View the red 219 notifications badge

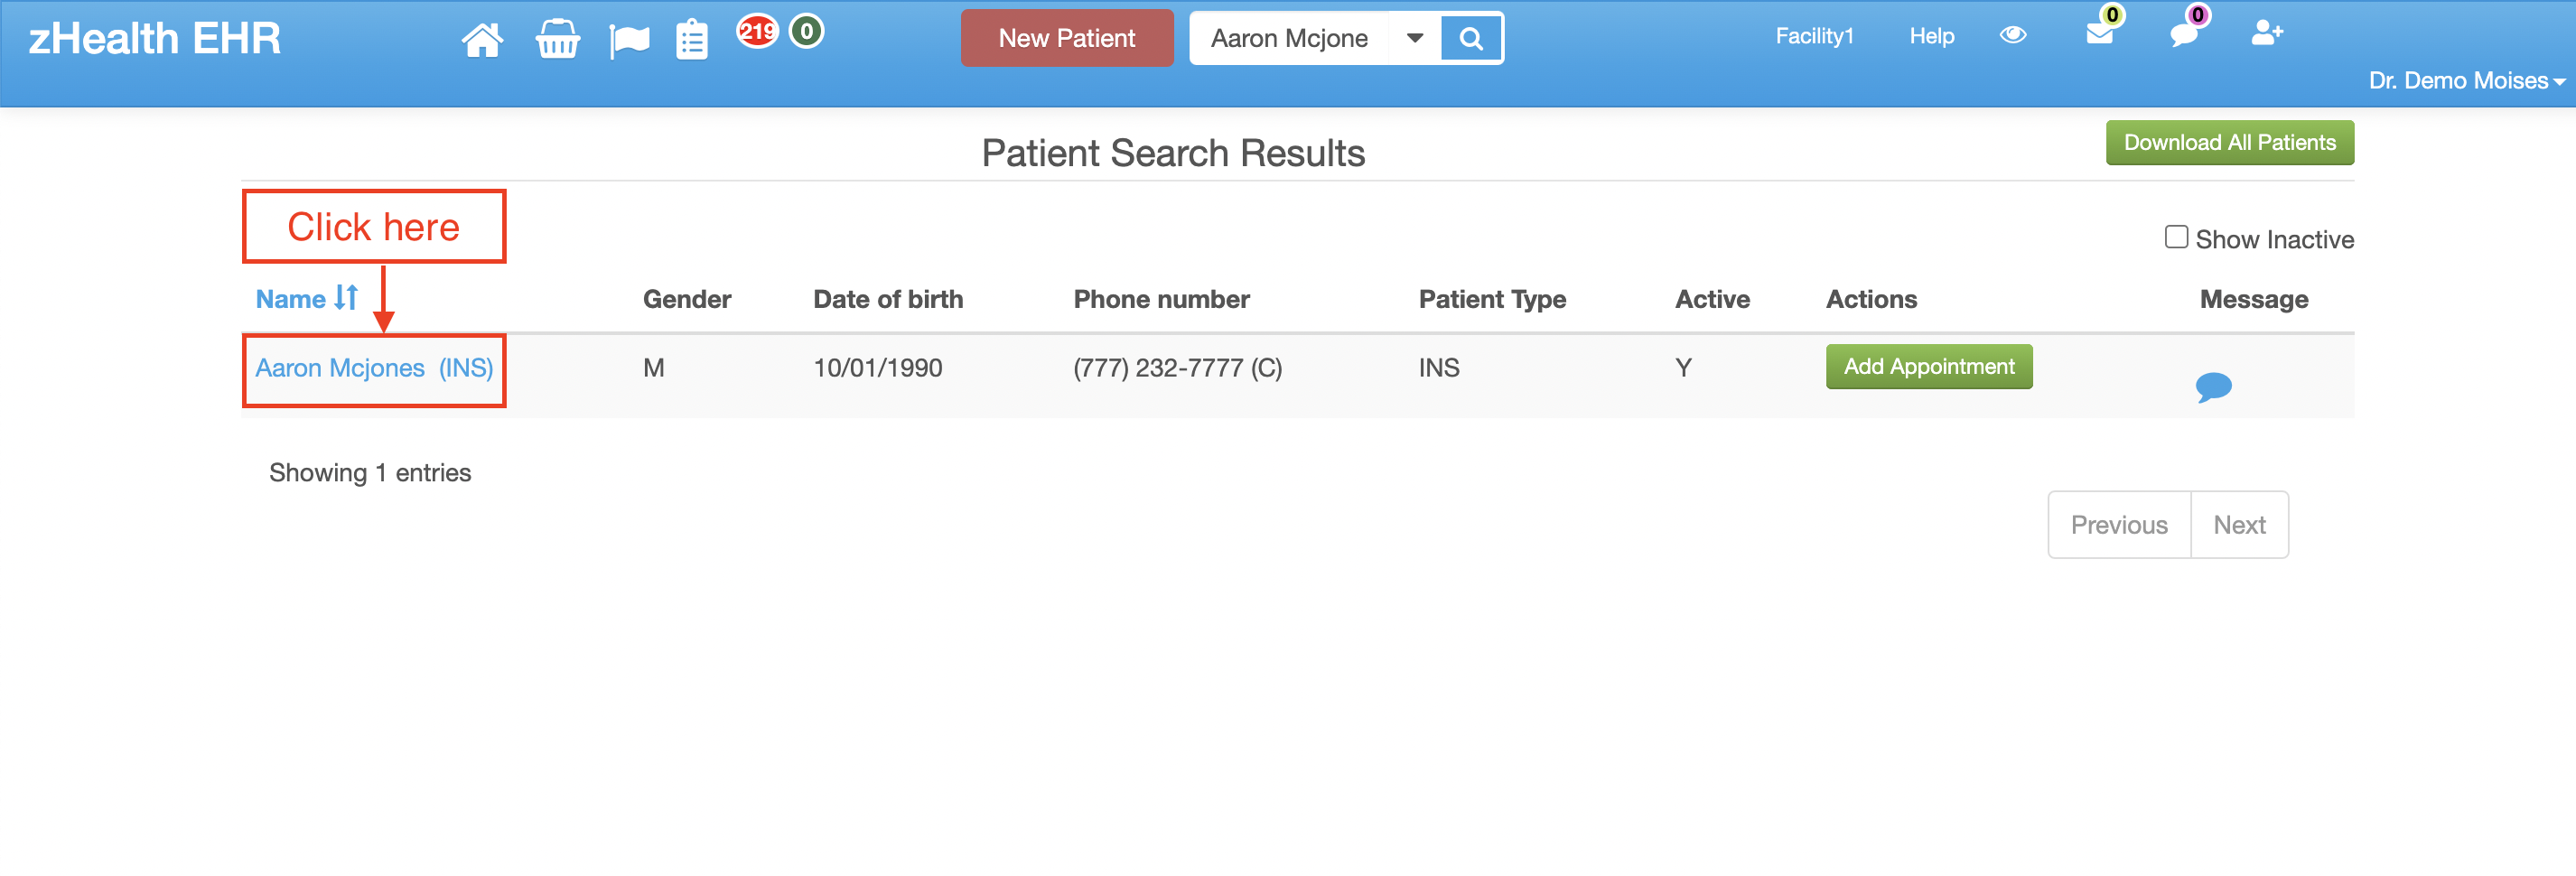tap(757, 31)
